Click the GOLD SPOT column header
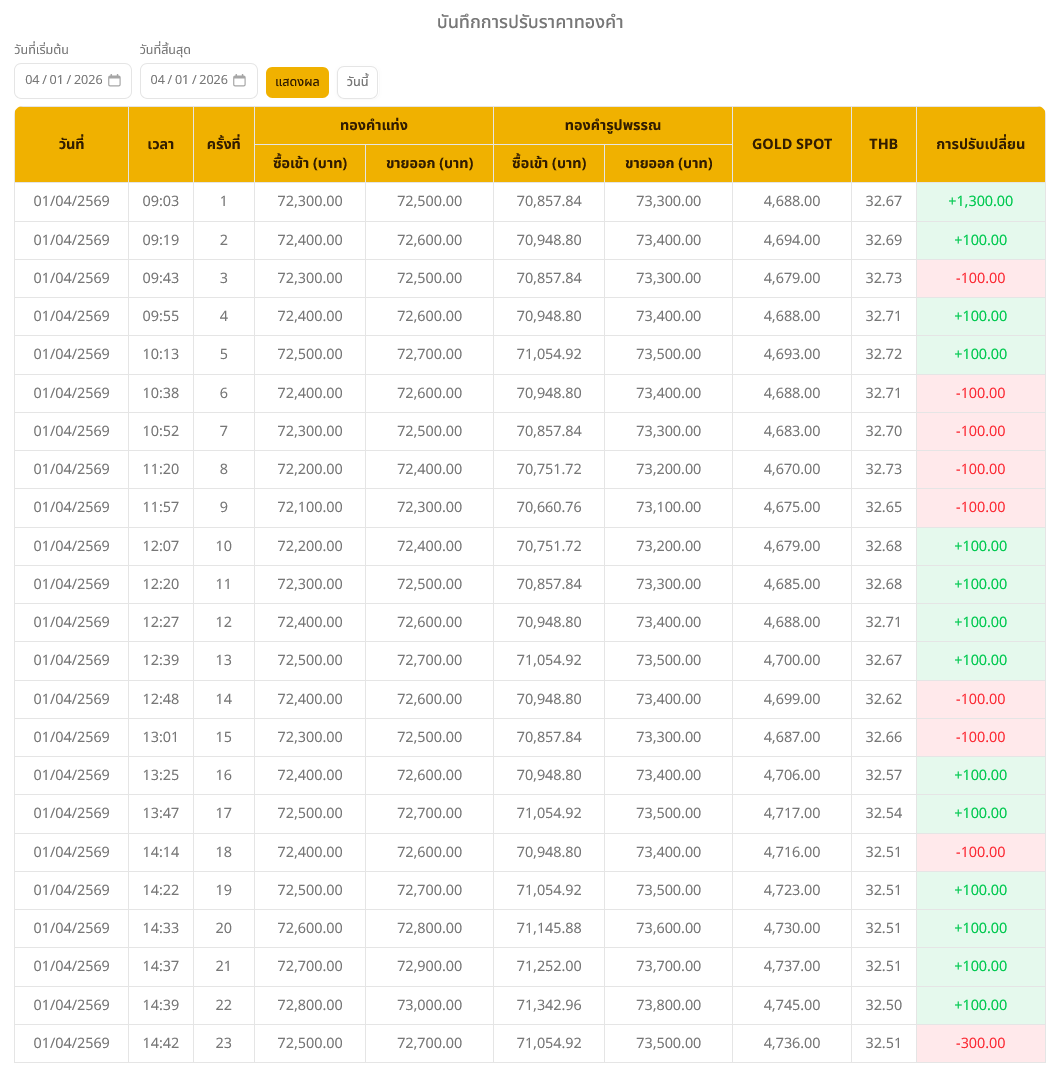The width and height of the screenshot is (1058, 1068). coord(791,144)
